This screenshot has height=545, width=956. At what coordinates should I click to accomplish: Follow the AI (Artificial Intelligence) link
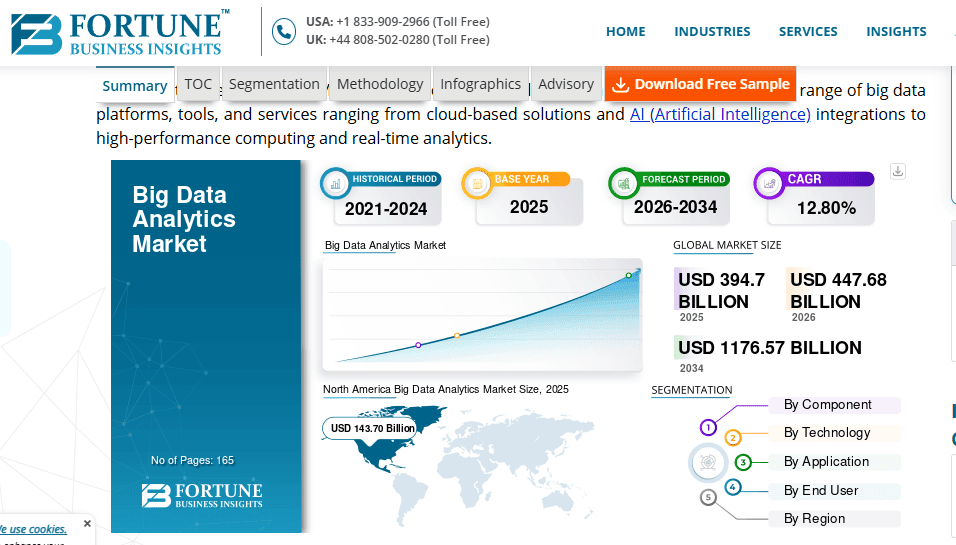[719, 114]
